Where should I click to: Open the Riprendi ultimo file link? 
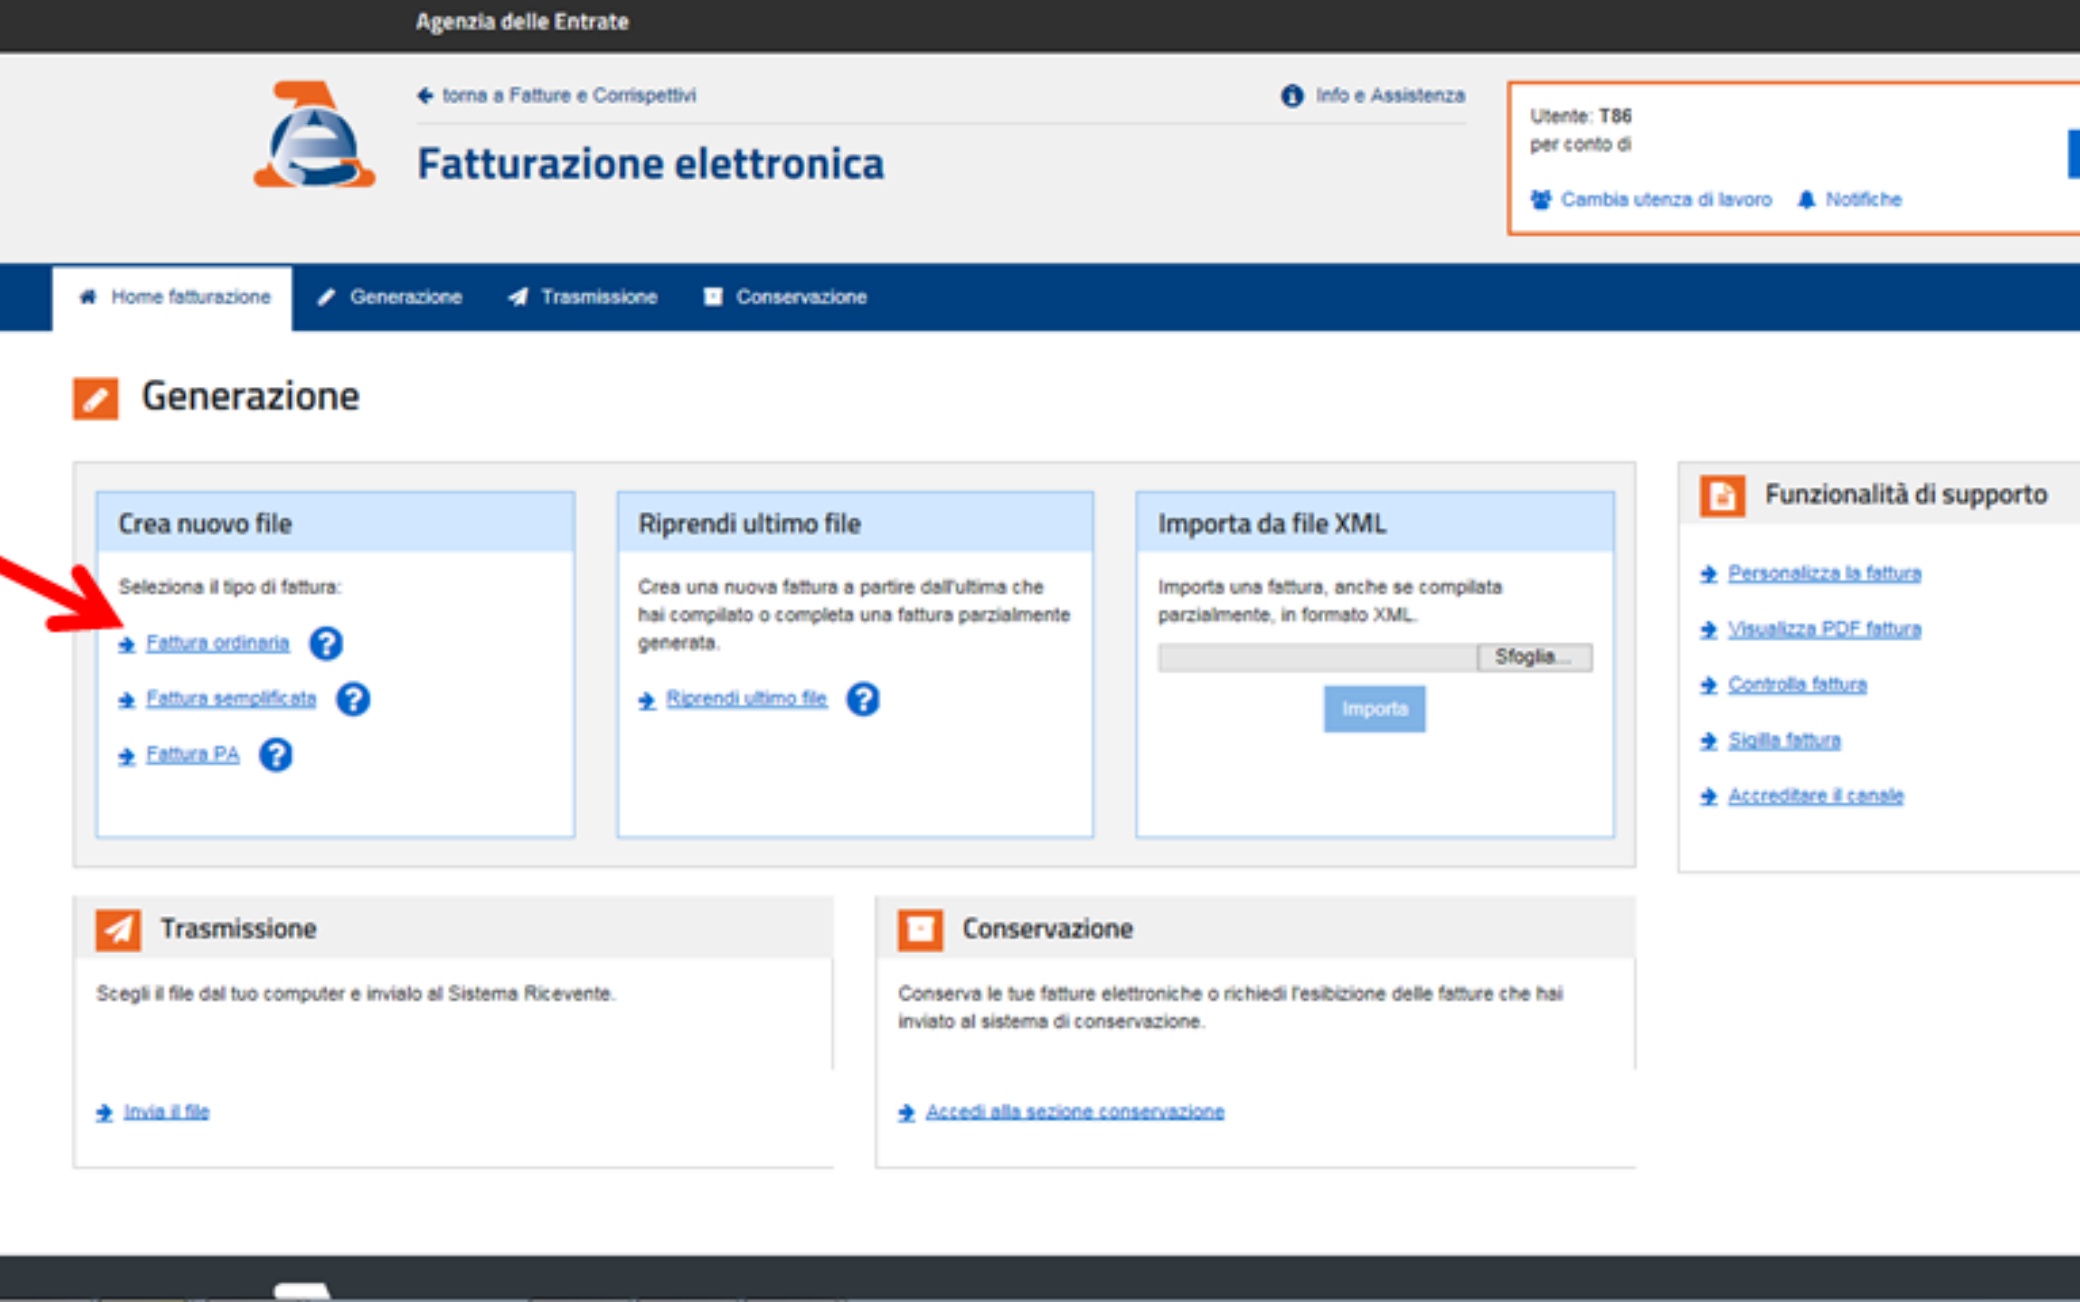[747, 699]
